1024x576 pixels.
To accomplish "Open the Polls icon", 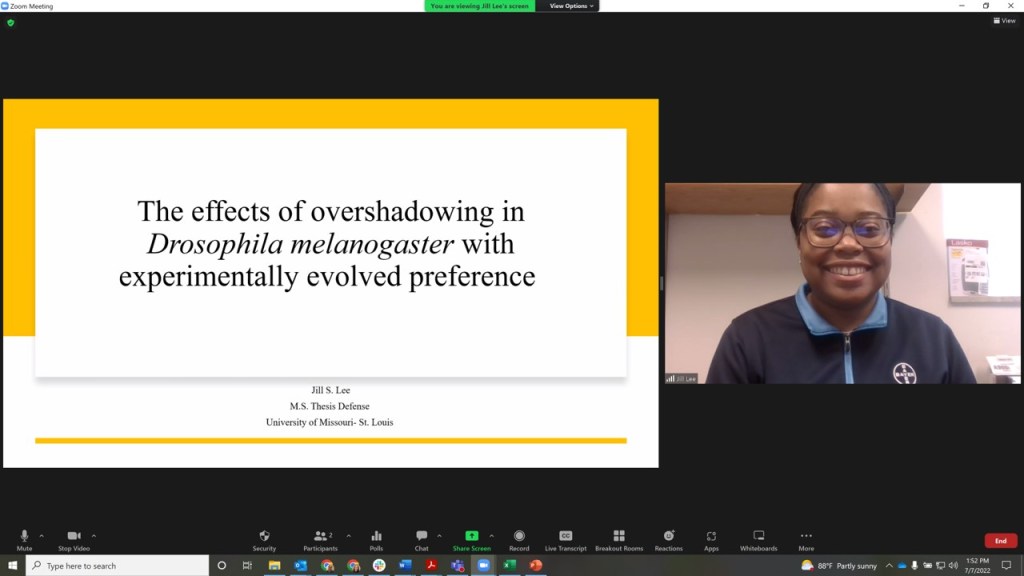I will (x=376, y=538).
